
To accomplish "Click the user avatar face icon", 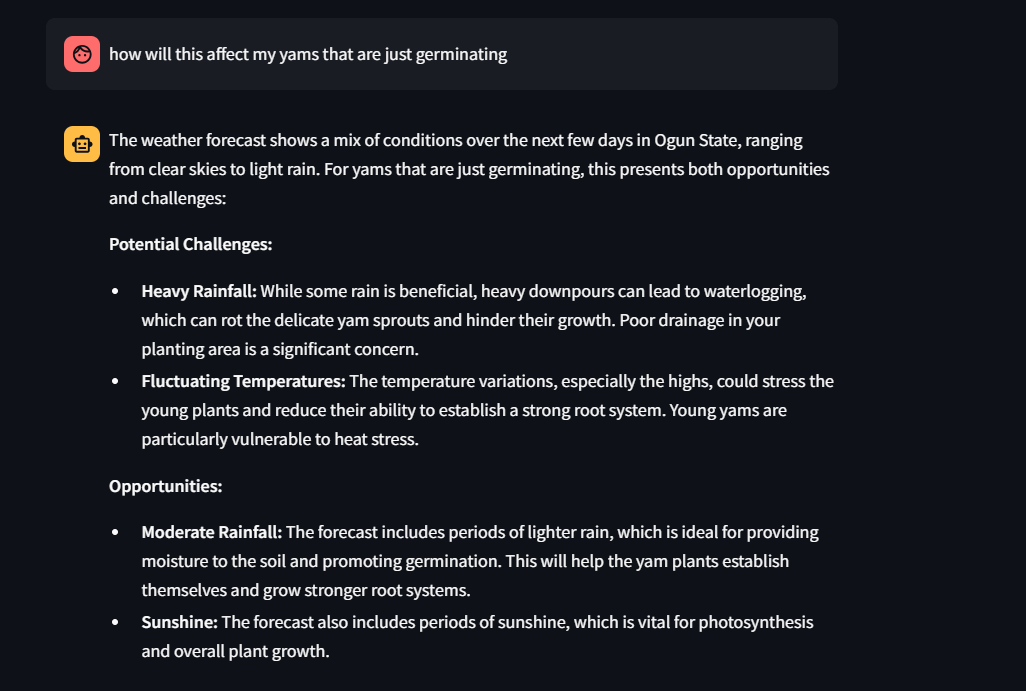I will [x=82, y=54].
